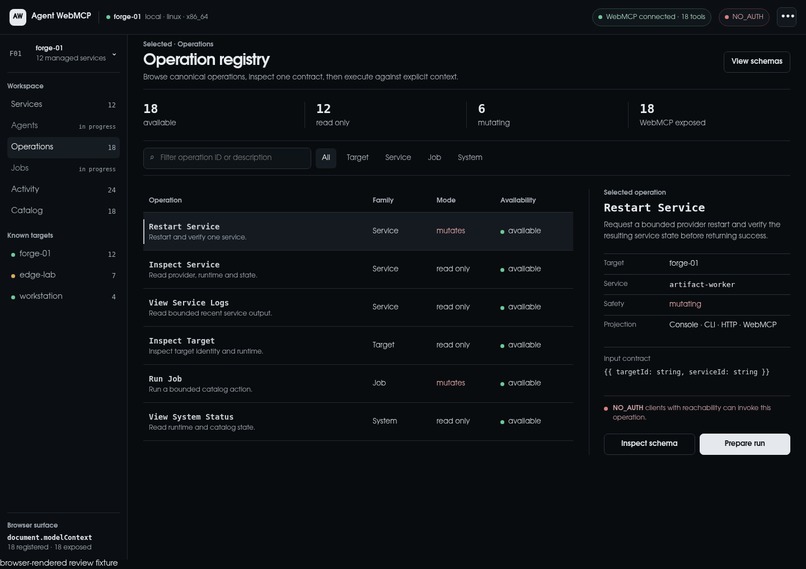Image resolution: width=806 pixels, height=569 pixels.
Task: Open Jobs in the workspace sidebar
Action: [x=63, y=168]
